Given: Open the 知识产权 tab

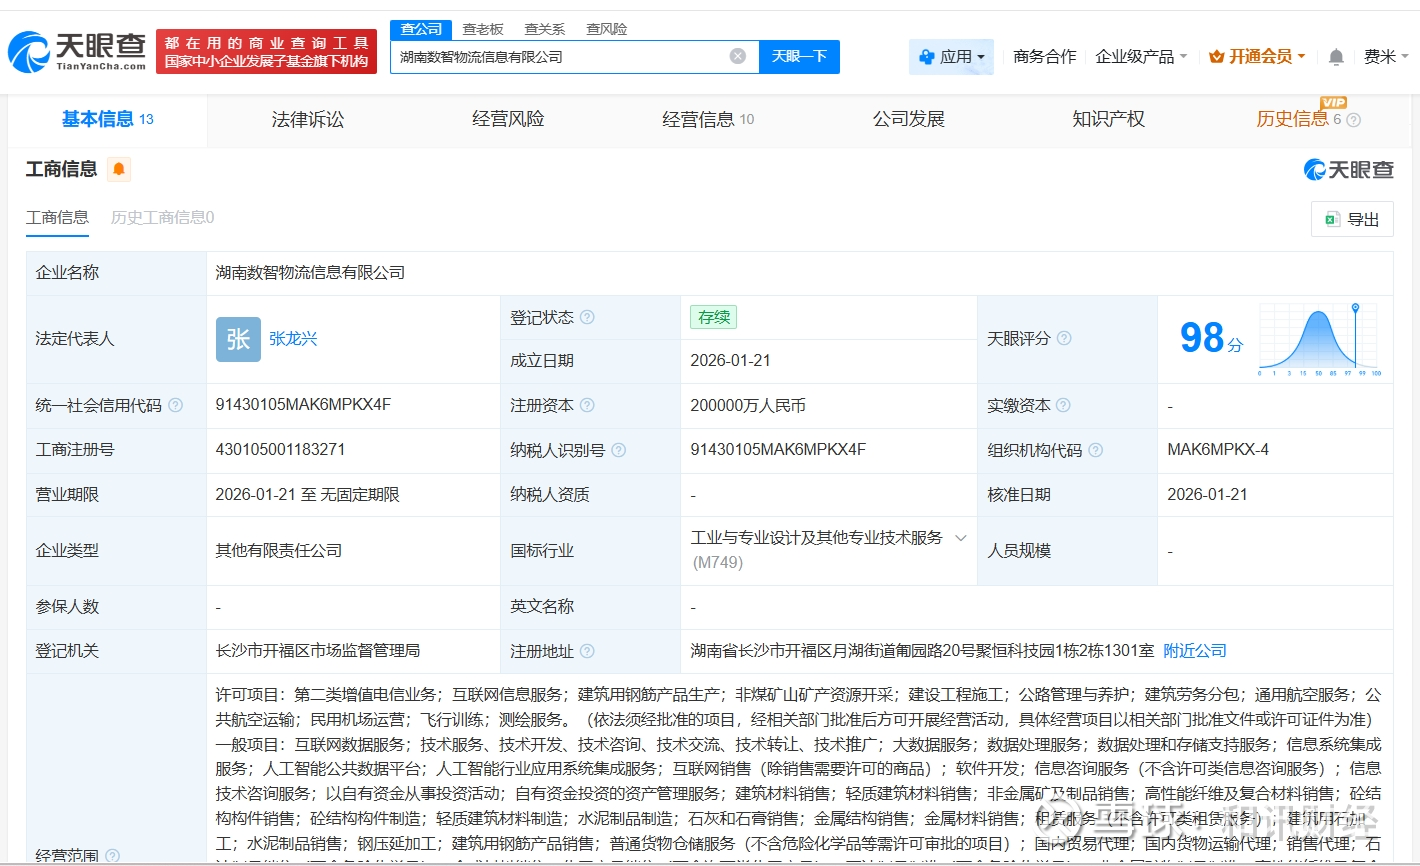Looking at the screenshot, I should click(x=1108, y=119).
